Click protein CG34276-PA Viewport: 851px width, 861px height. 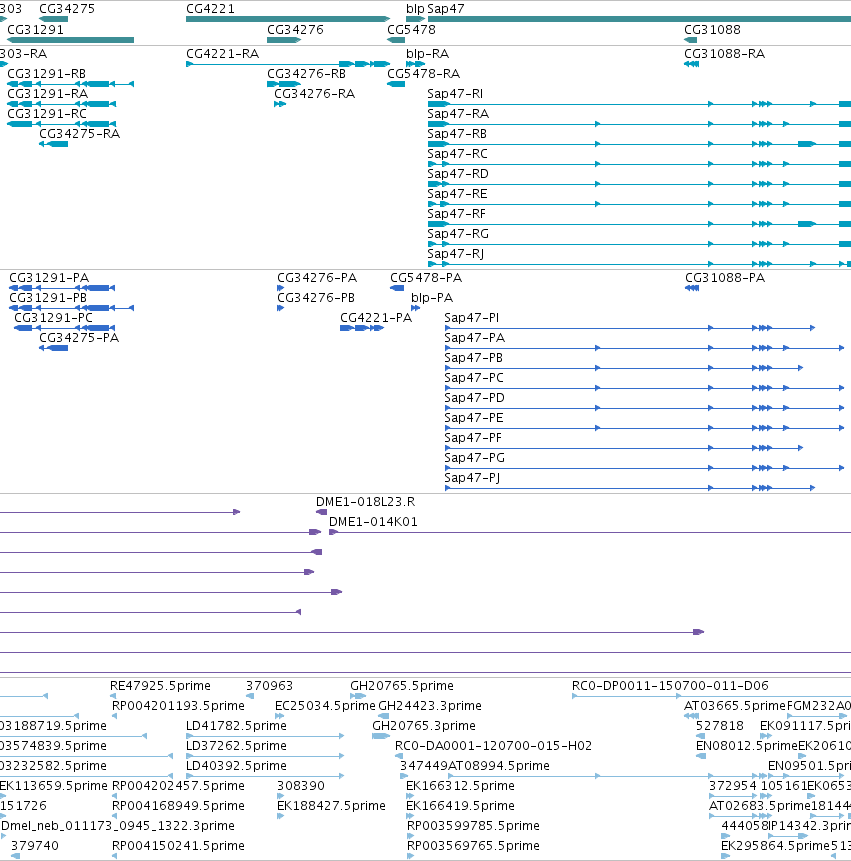click(317, 278)
